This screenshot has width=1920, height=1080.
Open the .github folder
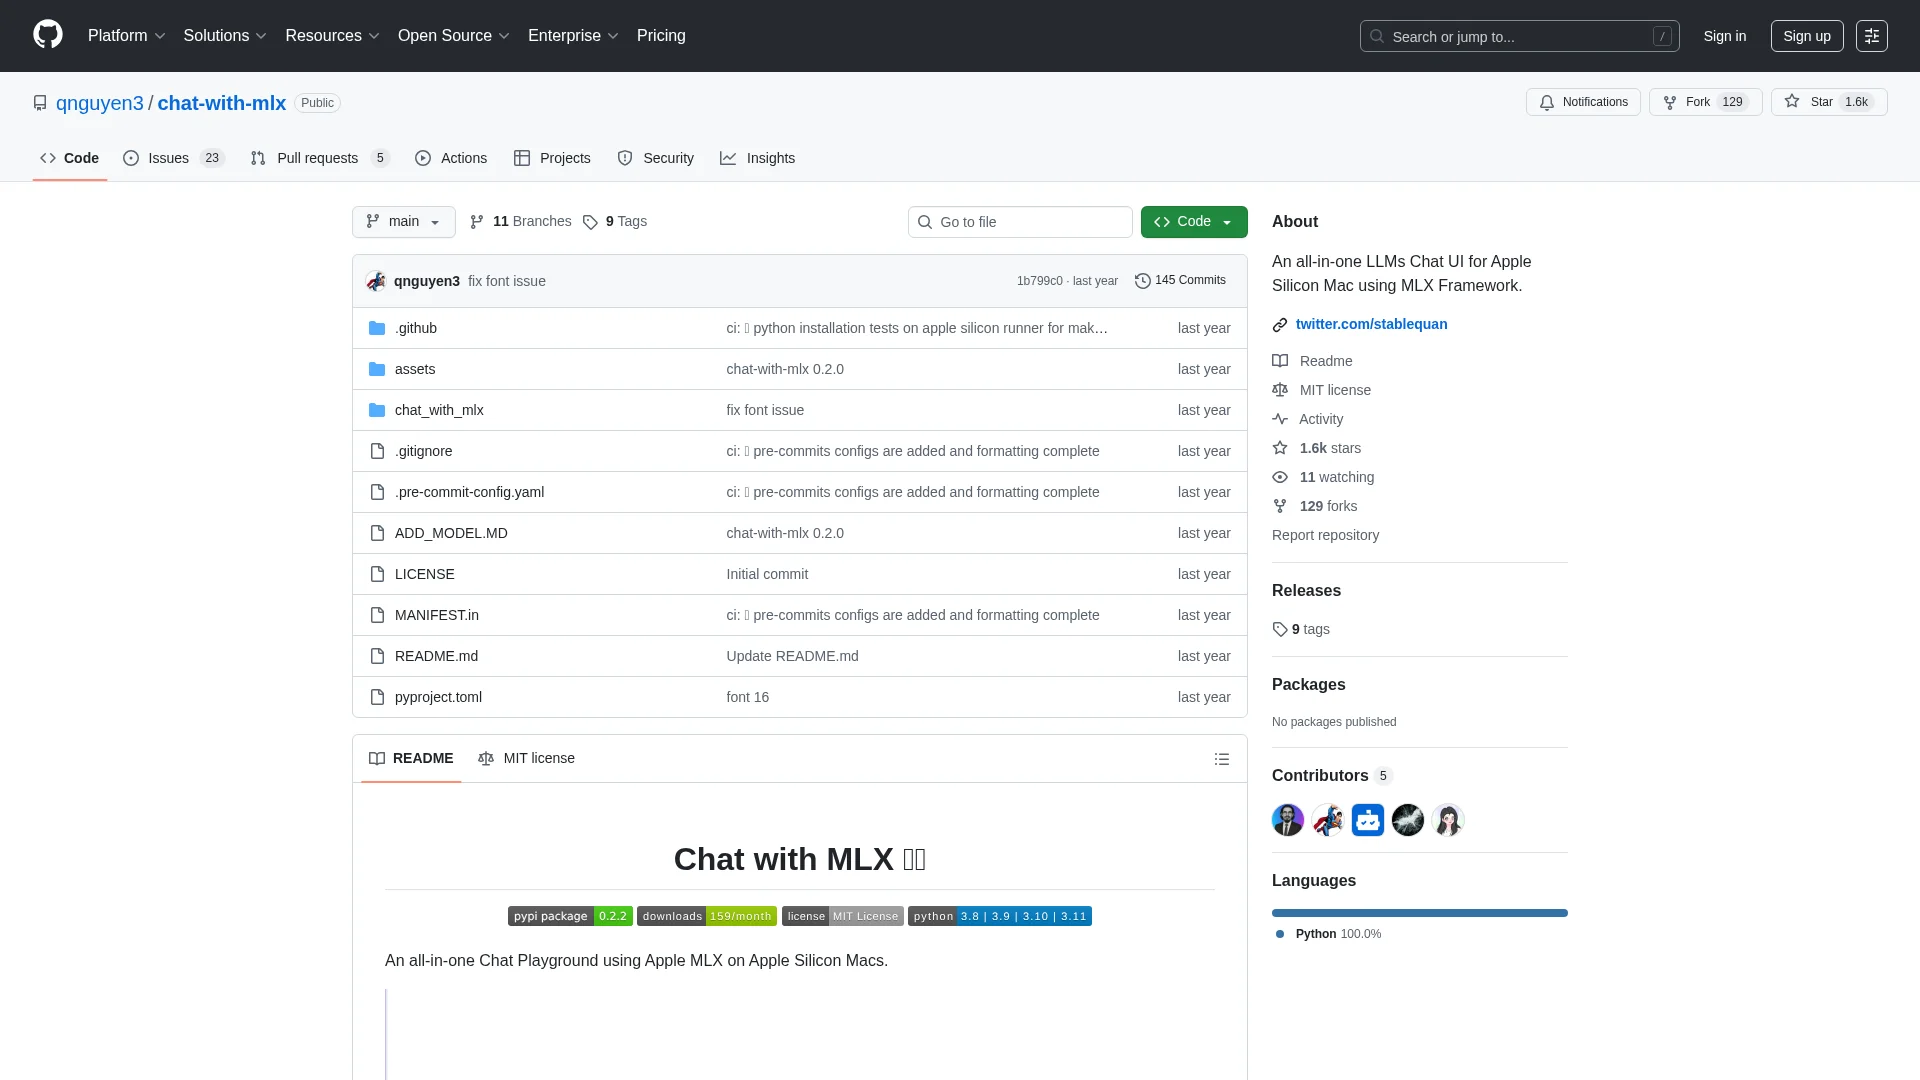click(415, 328)
